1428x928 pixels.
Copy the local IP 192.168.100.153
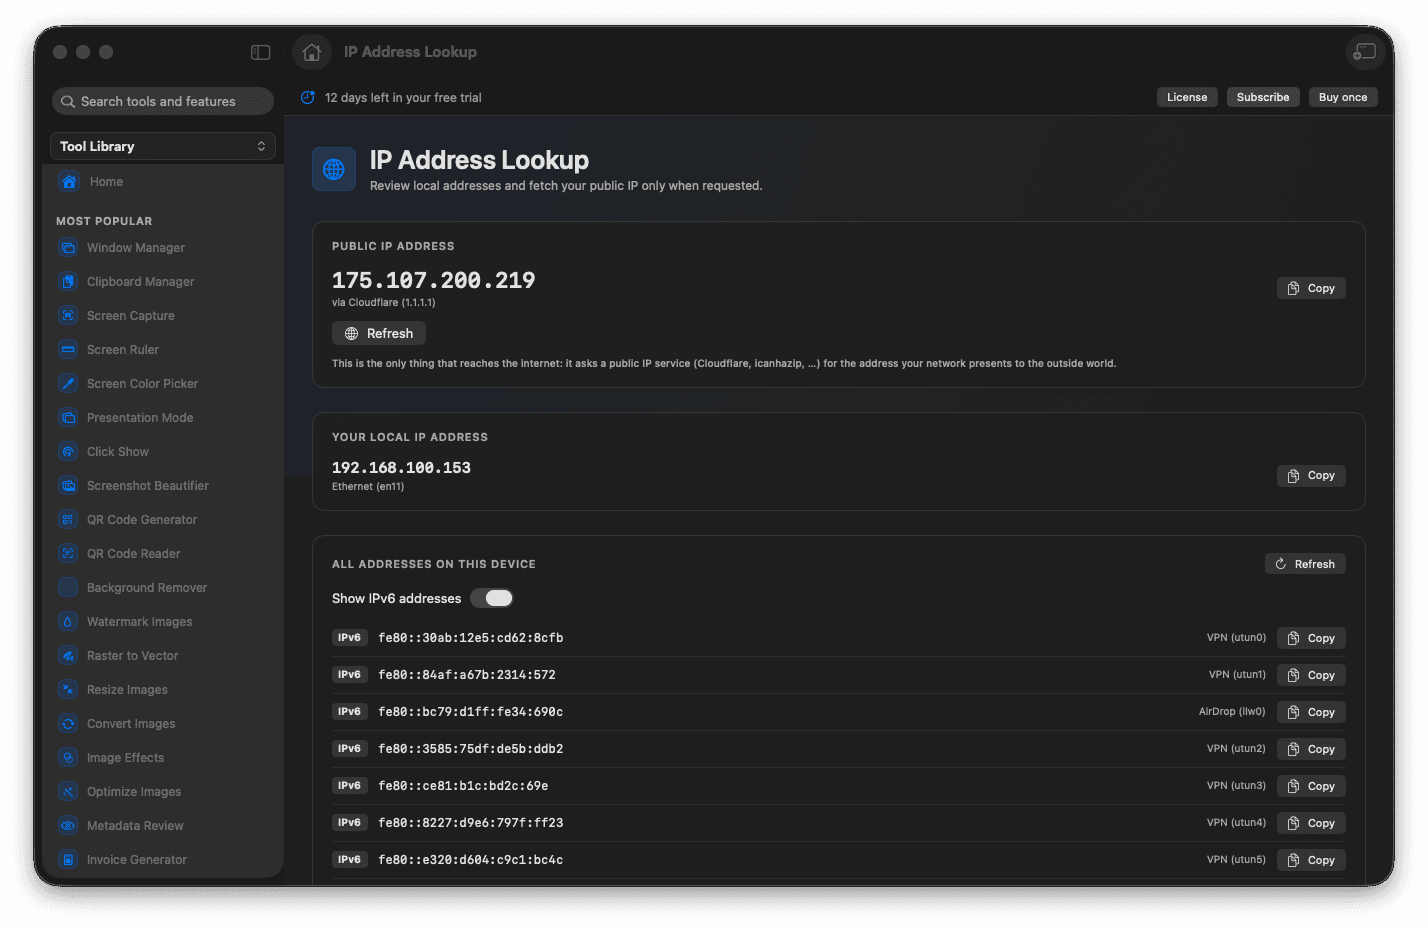click(1311, 476)
